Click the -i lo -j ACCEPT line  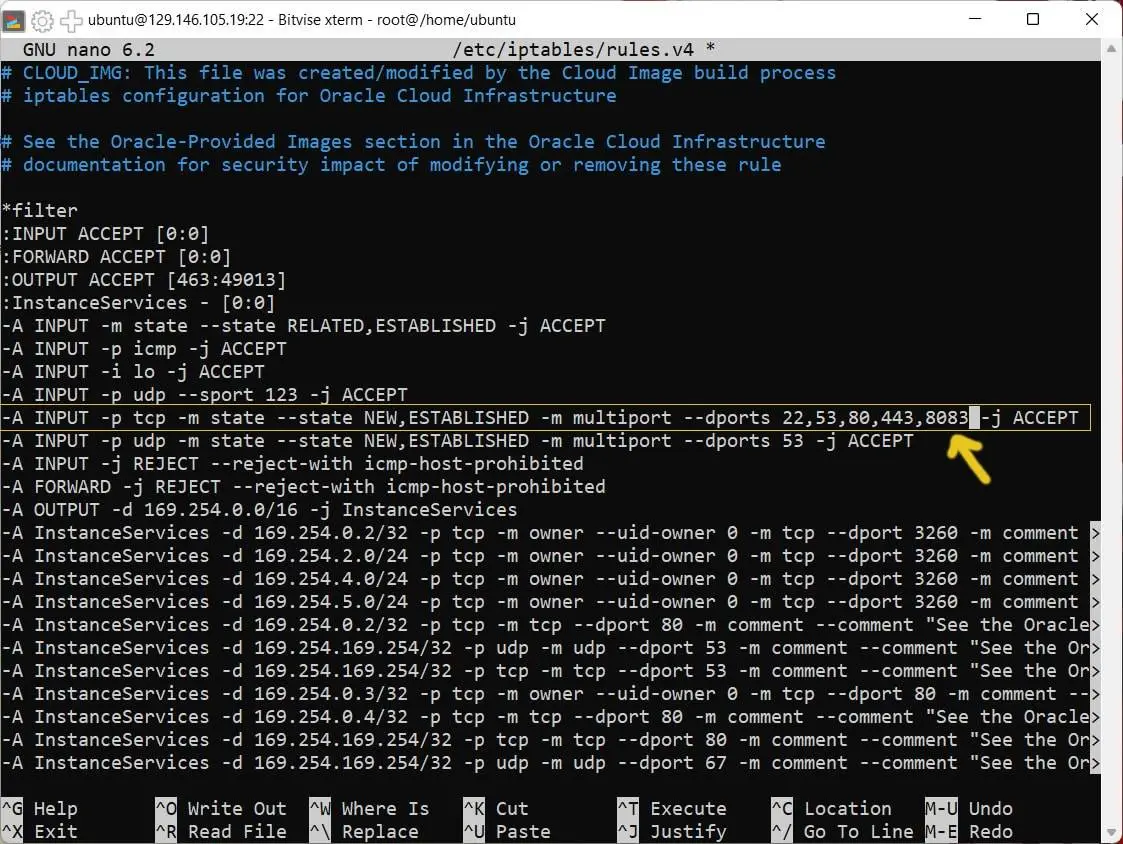pyautogui.click(x=133, y=371)
